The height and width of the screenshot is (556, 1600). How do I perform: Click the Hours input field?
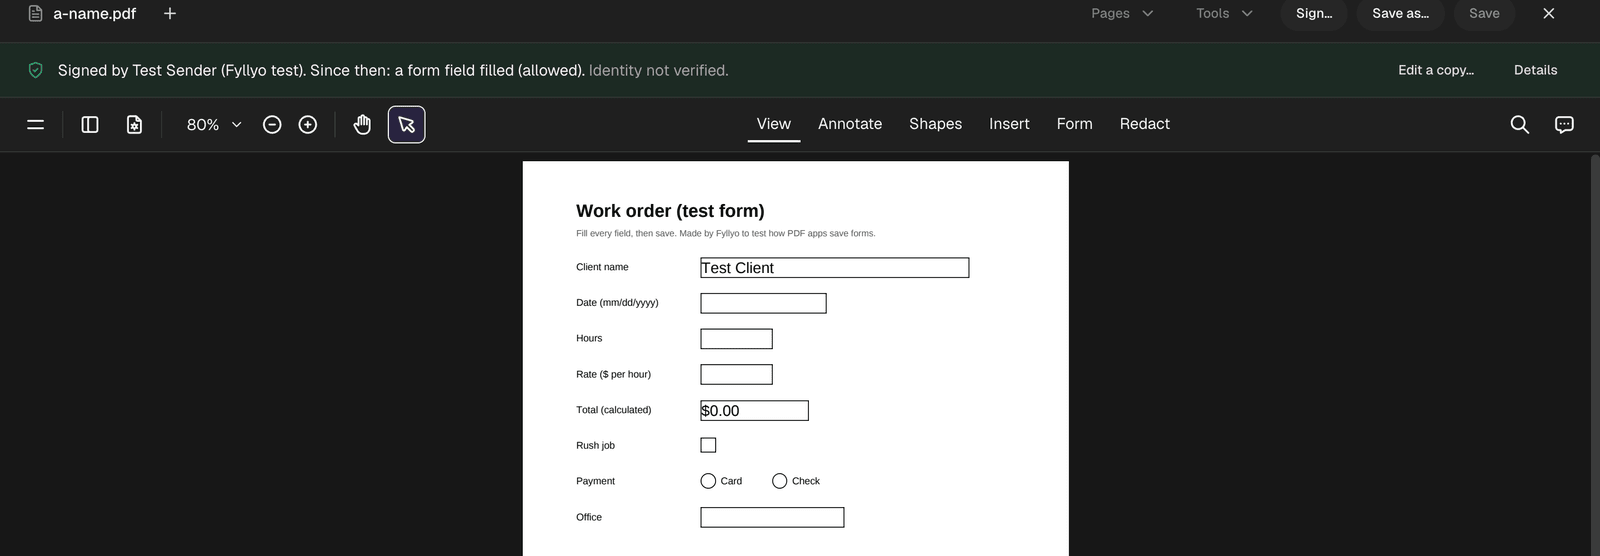click(736, 339)
